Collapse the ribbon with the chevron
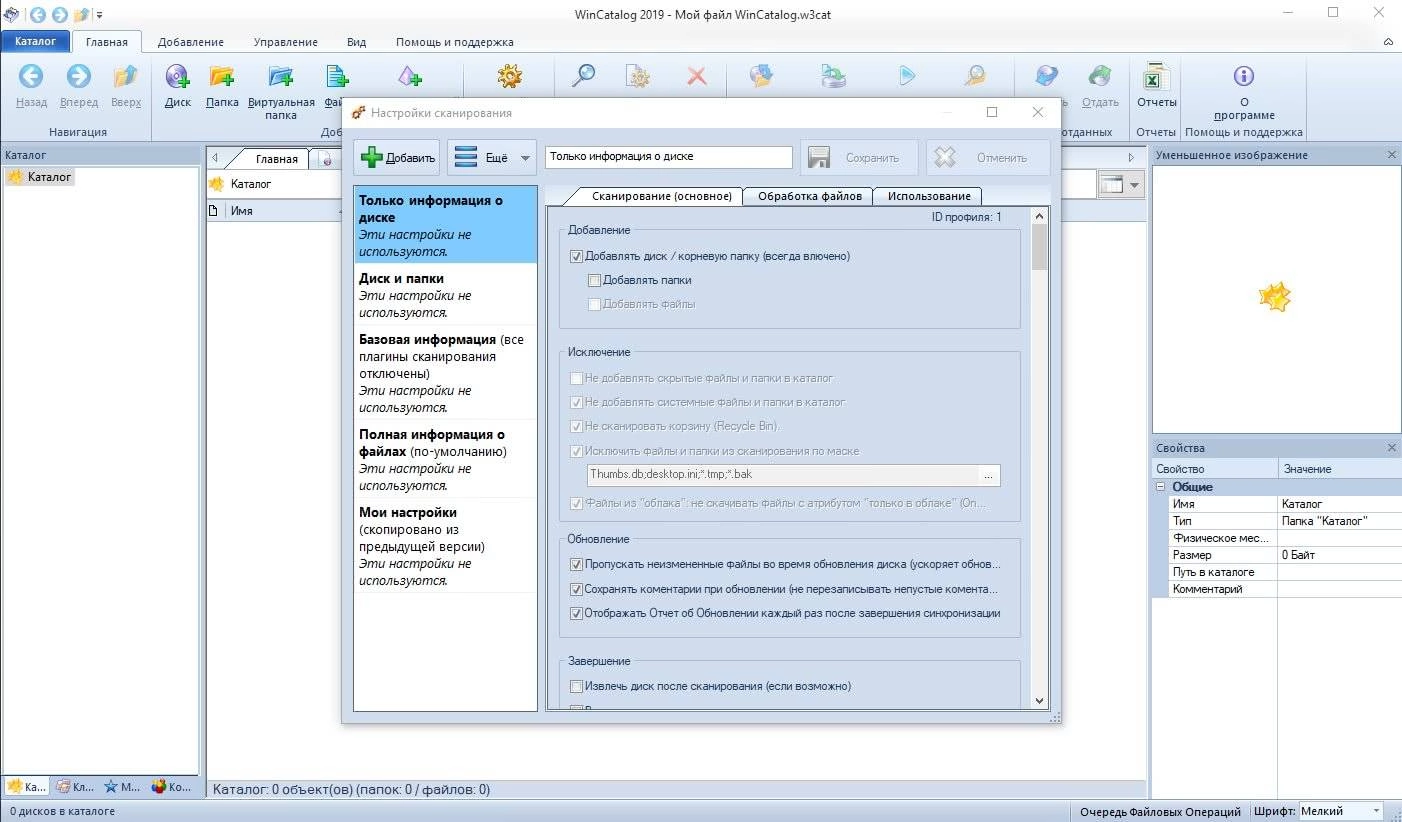1402x822 pixels. point(1389,42)
